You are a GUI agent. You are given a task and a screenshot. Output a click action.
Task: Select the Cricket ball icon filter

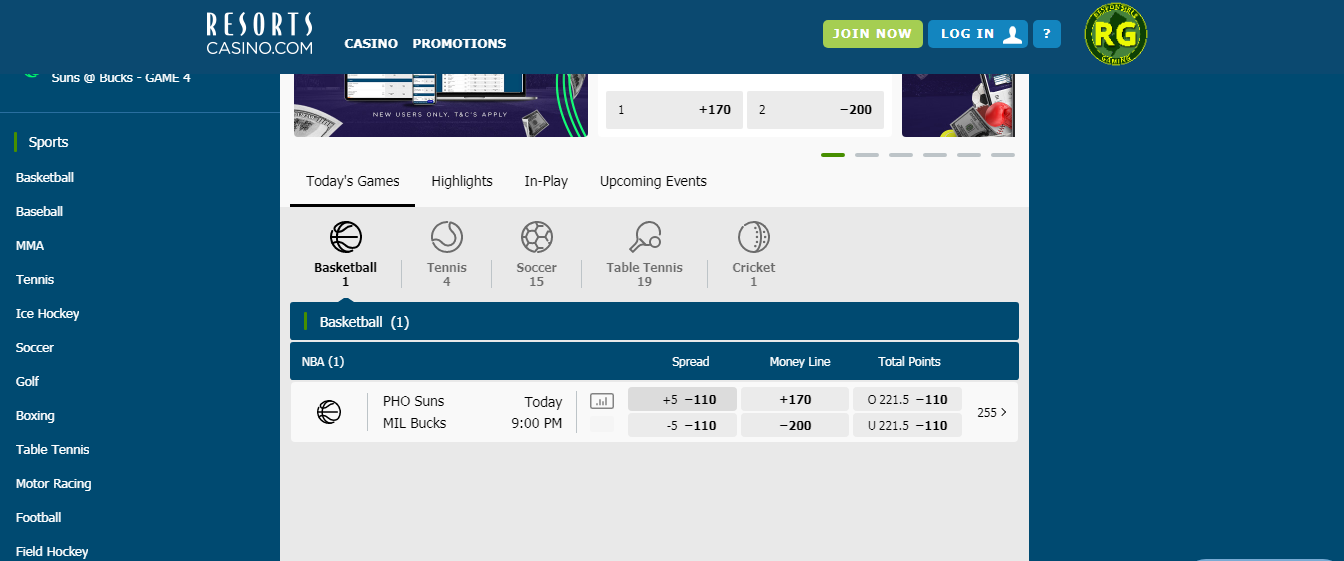click(753, 237)
